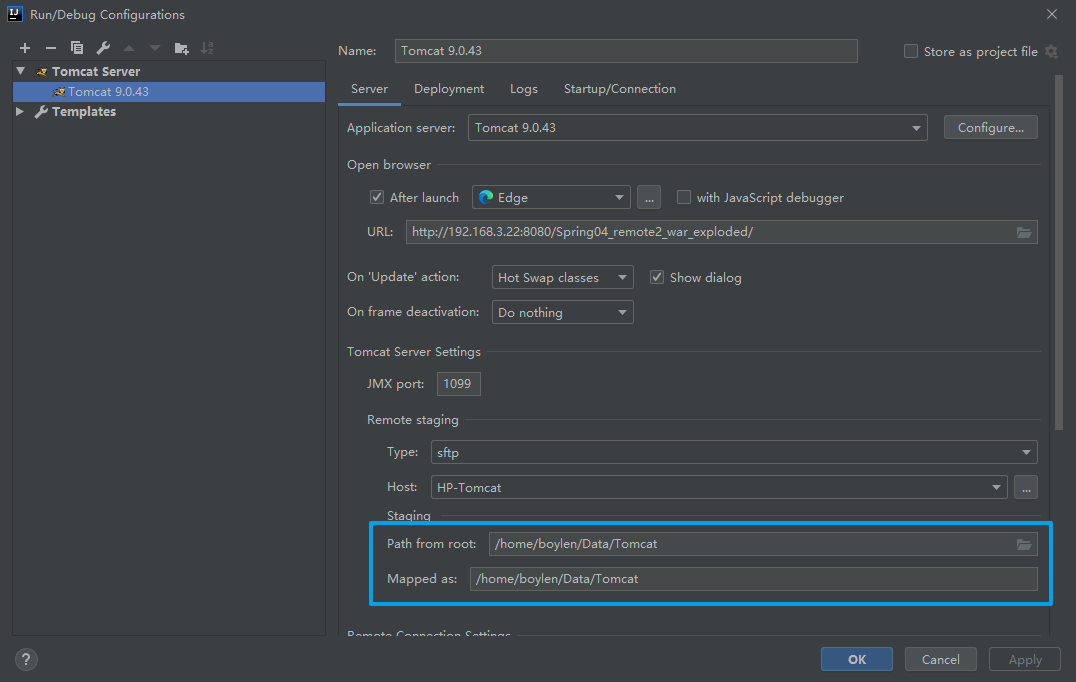Add a new configuration with the plus icon
This screenshot has width=1076, height=682.
click(x=25, y=48)
